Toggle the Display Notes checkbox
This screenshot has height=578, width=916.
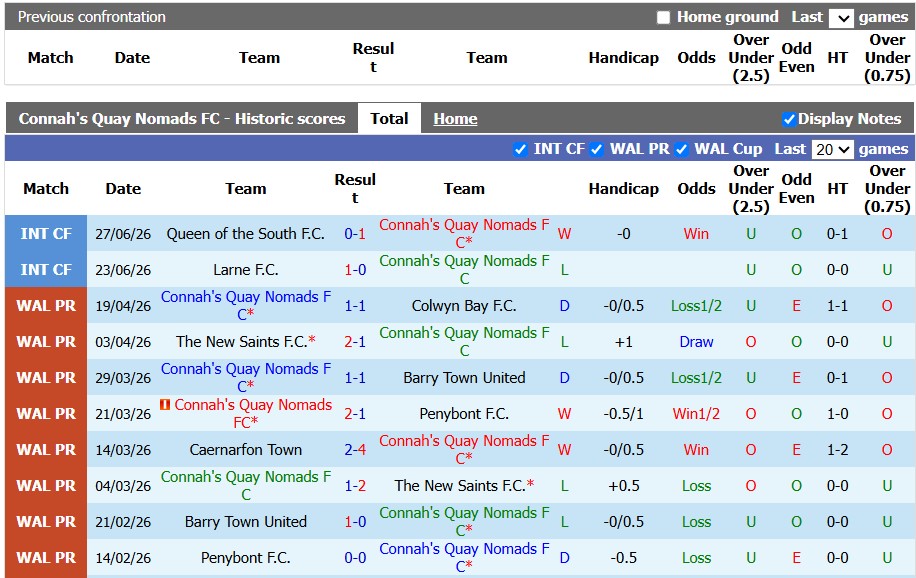(789, 119)
